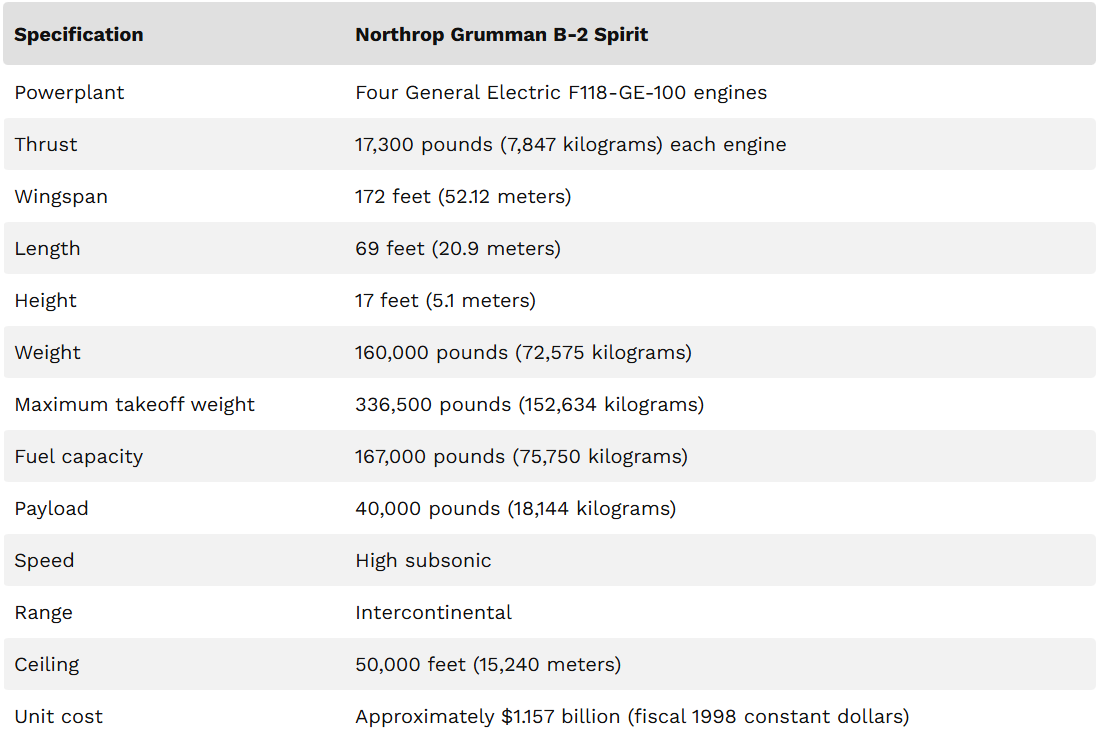Click the 172 feet wingspan value
This screenshot has width=1101, height=755.
coord(463,197)
